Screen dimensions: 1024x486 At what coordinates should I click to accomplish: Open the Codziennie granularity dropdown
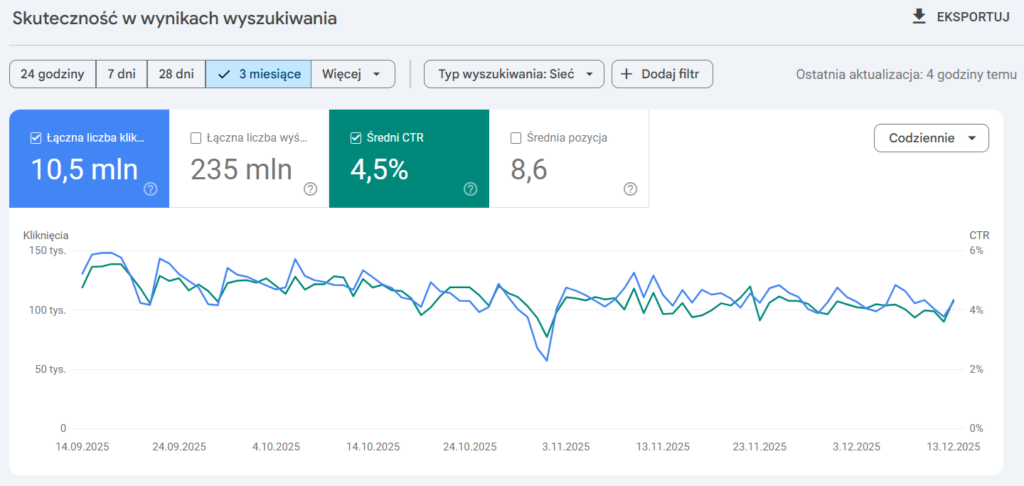(931, 138)
